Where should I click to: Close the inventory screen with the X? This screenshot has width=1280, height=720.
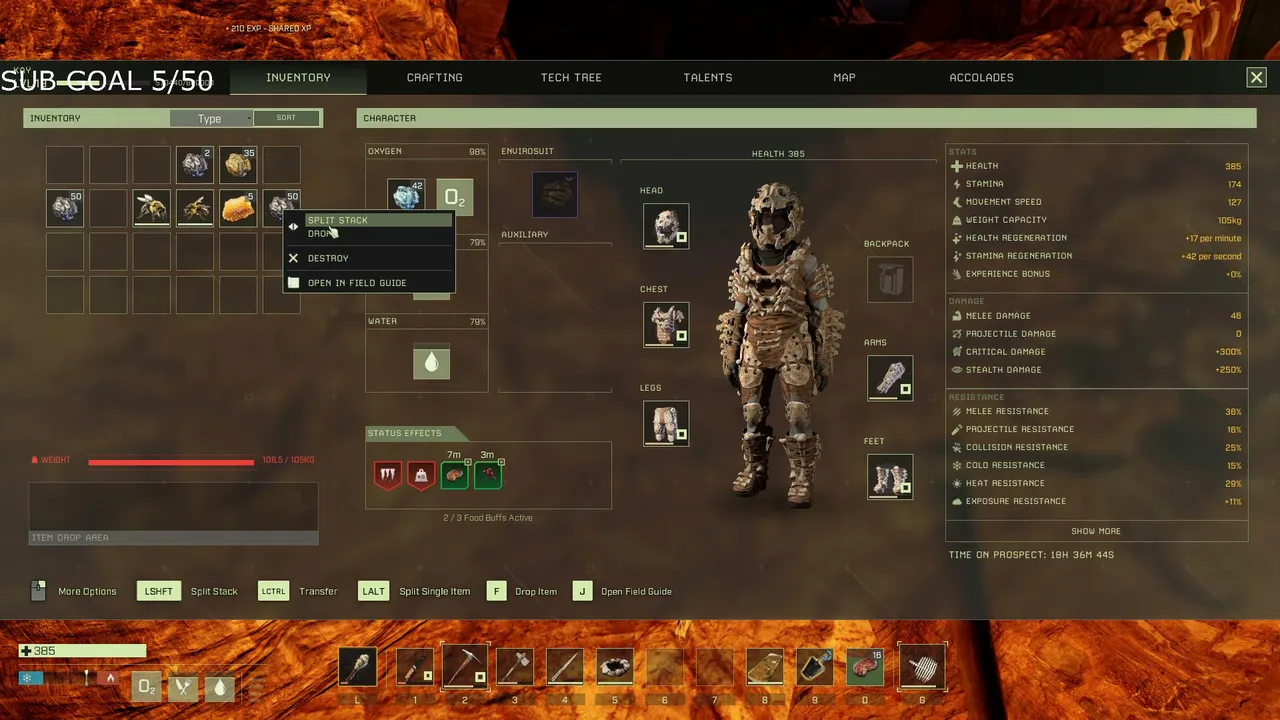click(1256, 77)
